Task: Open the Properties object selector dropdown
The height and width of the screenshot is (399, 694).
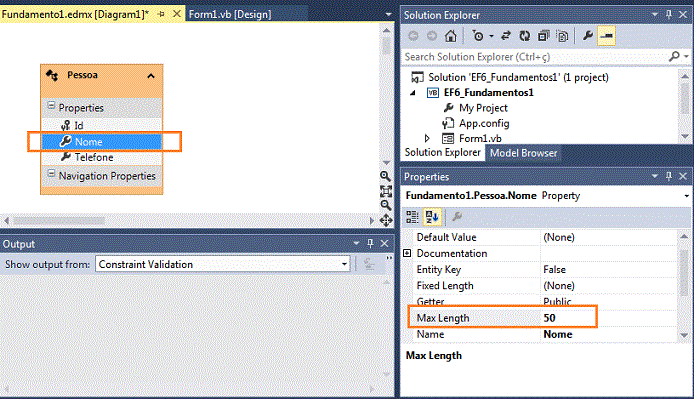Action: (686, 196)
